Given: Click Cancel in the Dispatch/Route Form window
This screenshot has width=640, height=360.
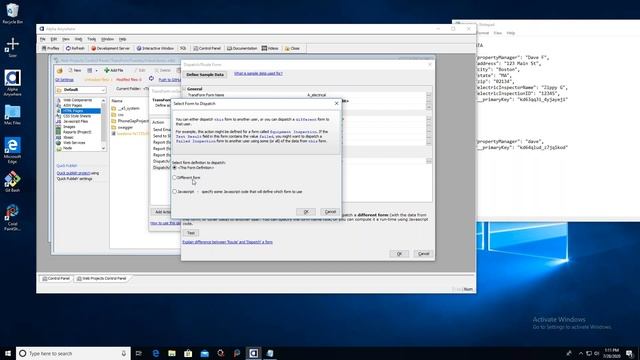Looking at the screenshot, I should 423,253.
